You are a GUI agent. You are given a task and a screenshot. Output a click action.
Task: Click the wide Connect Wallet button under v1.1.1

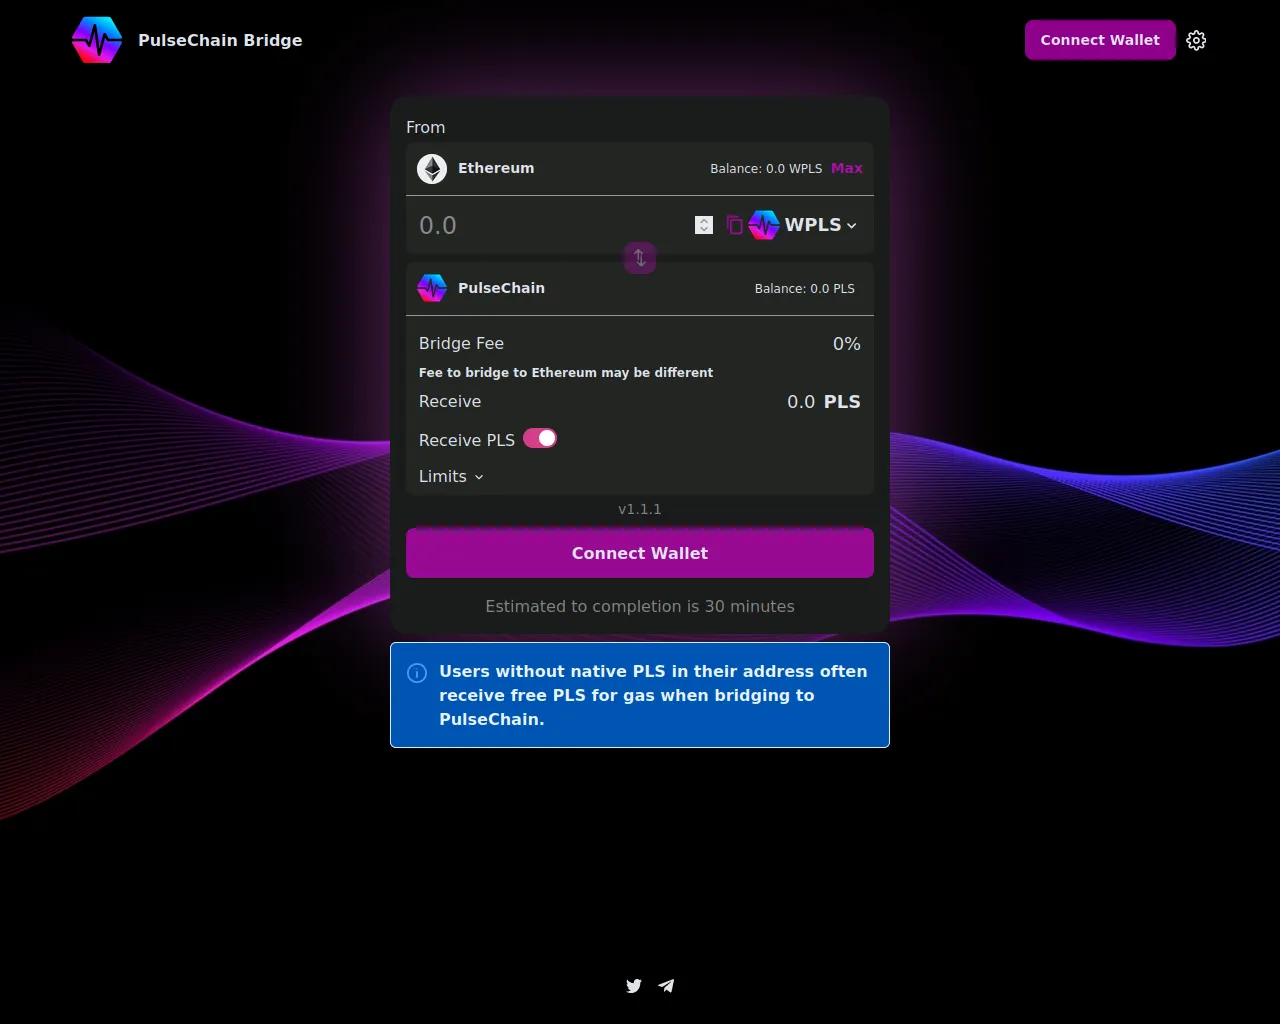[x=640, y=553]
